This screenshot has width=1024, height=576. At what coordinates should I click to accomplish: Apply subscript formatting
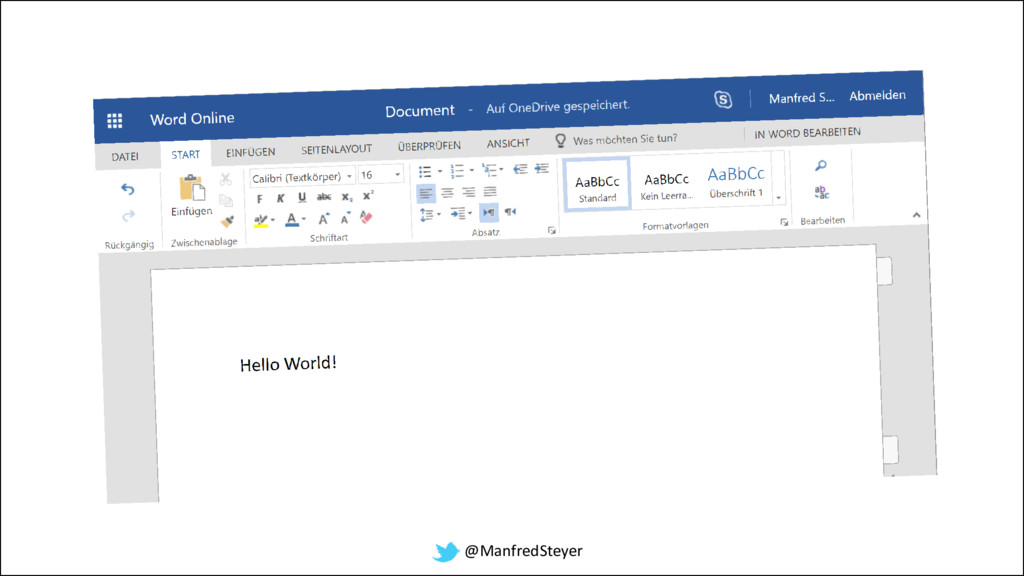pos(347,197)
